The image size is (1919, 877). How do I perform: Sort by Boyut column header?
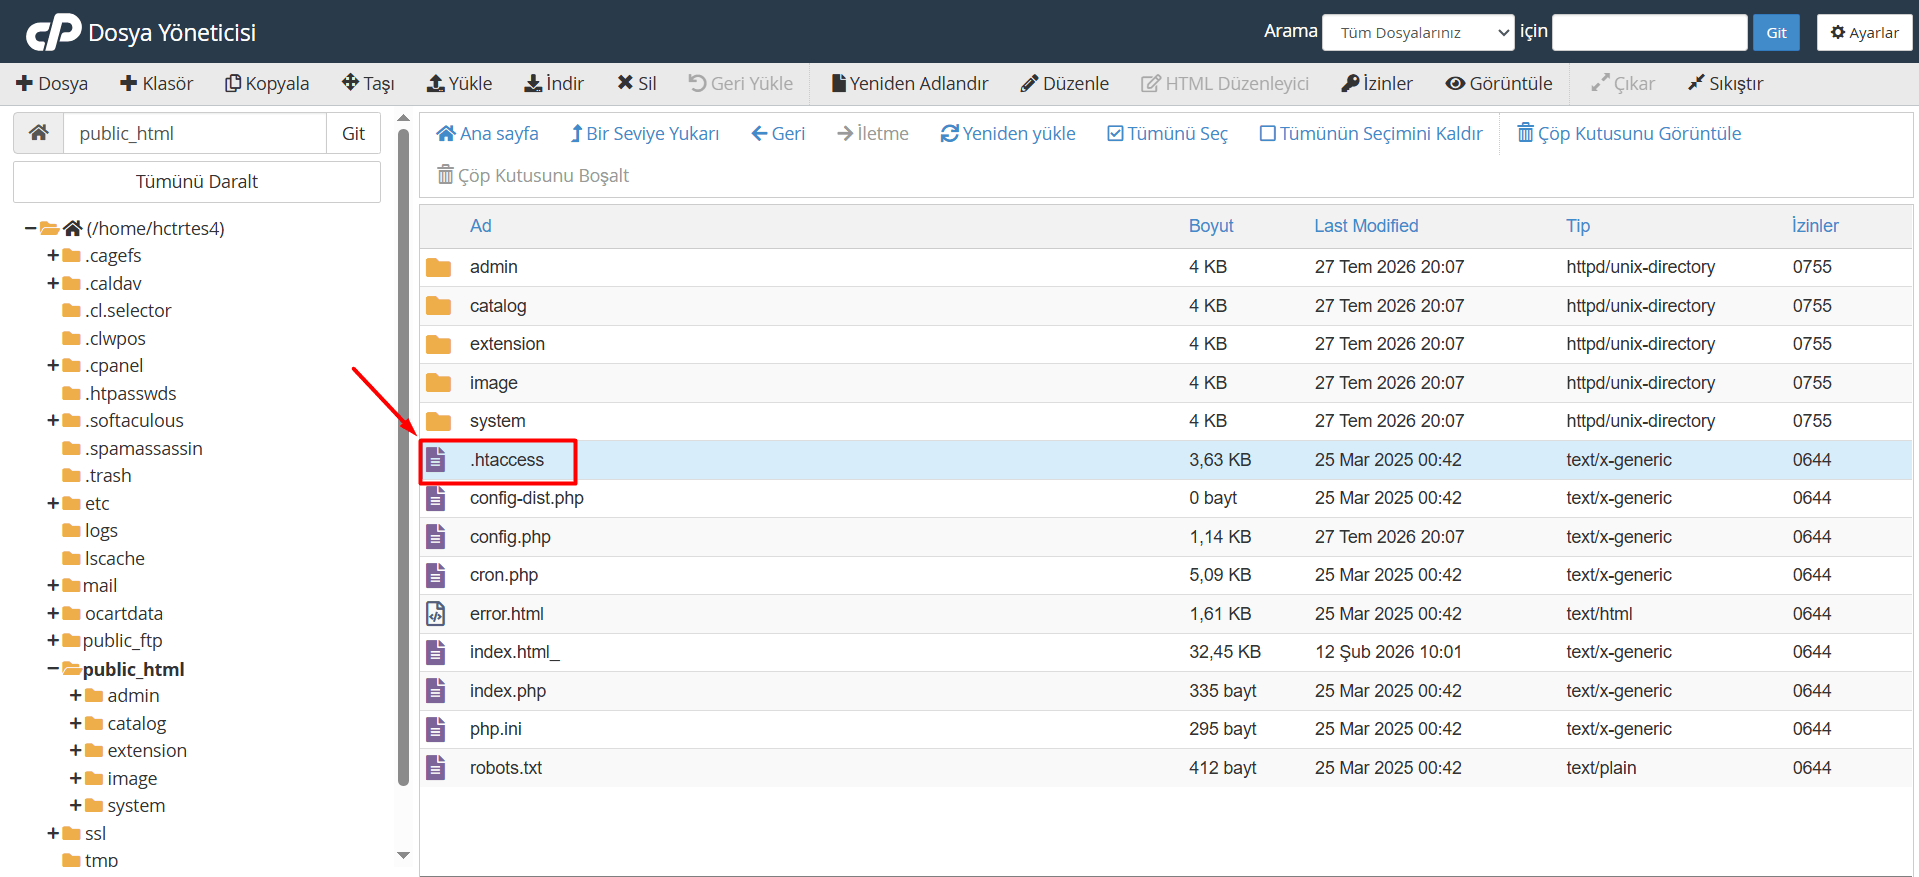click(1211, 226)
